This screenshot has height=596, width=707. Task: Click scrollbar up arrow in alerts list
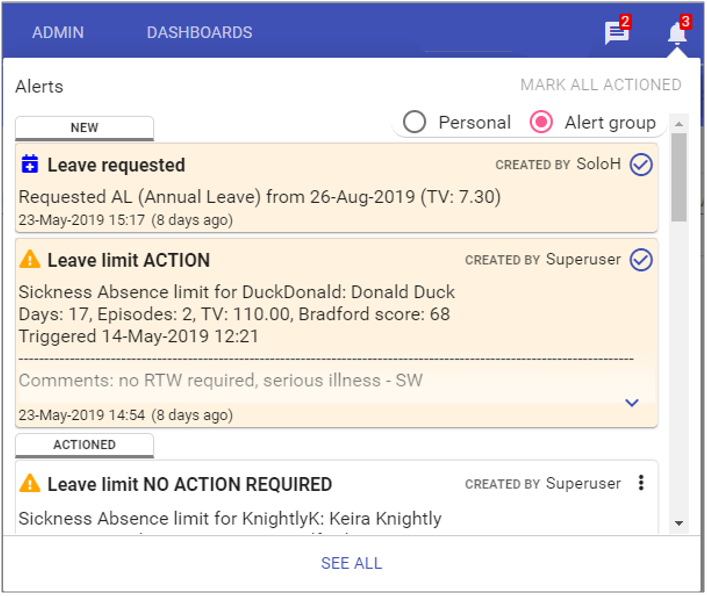click(x=679, y=124)
